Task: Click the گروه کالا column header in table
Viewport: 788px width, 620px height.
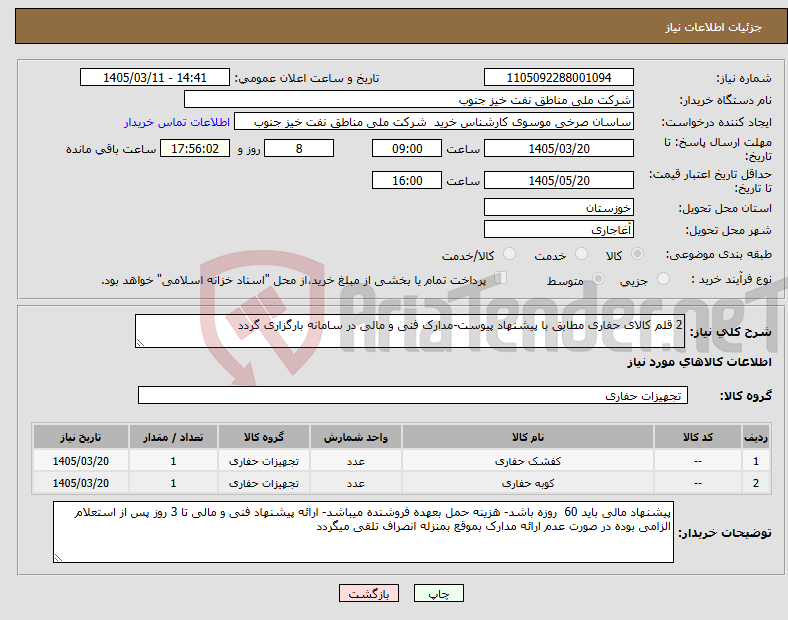Action: [x=264, y=437]
